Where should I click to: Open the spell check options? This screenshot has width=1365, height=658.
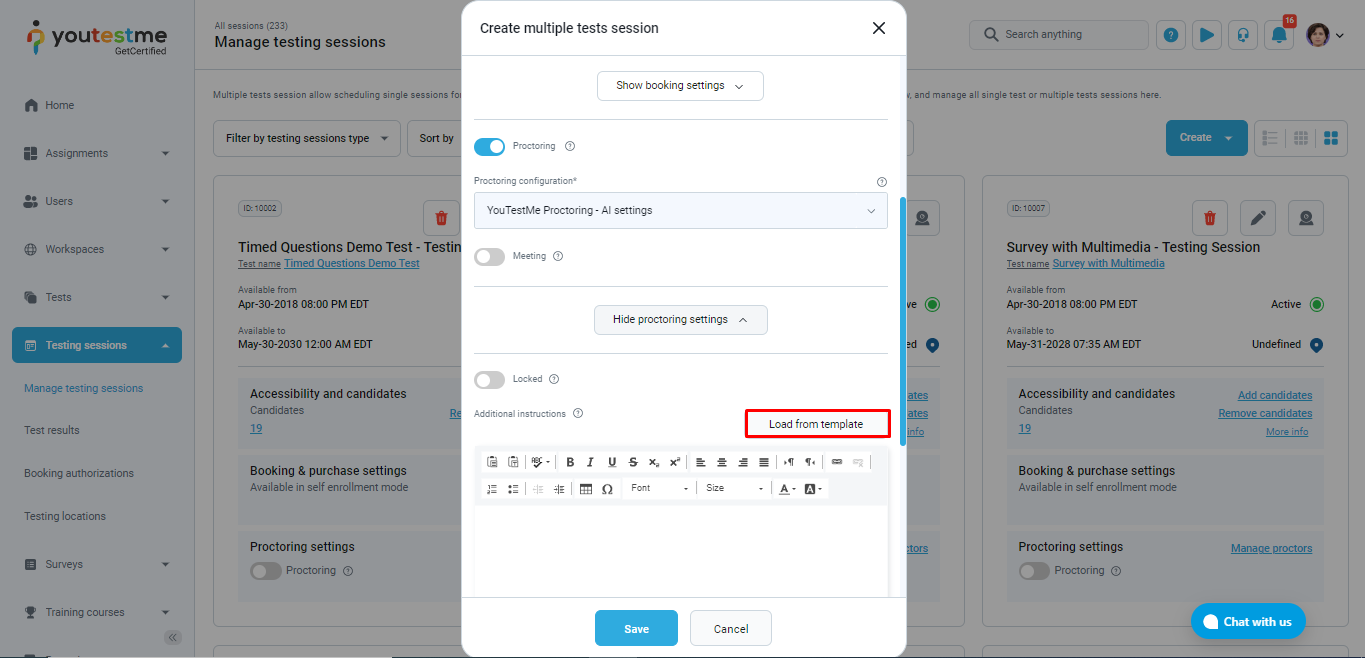(540, 462)
